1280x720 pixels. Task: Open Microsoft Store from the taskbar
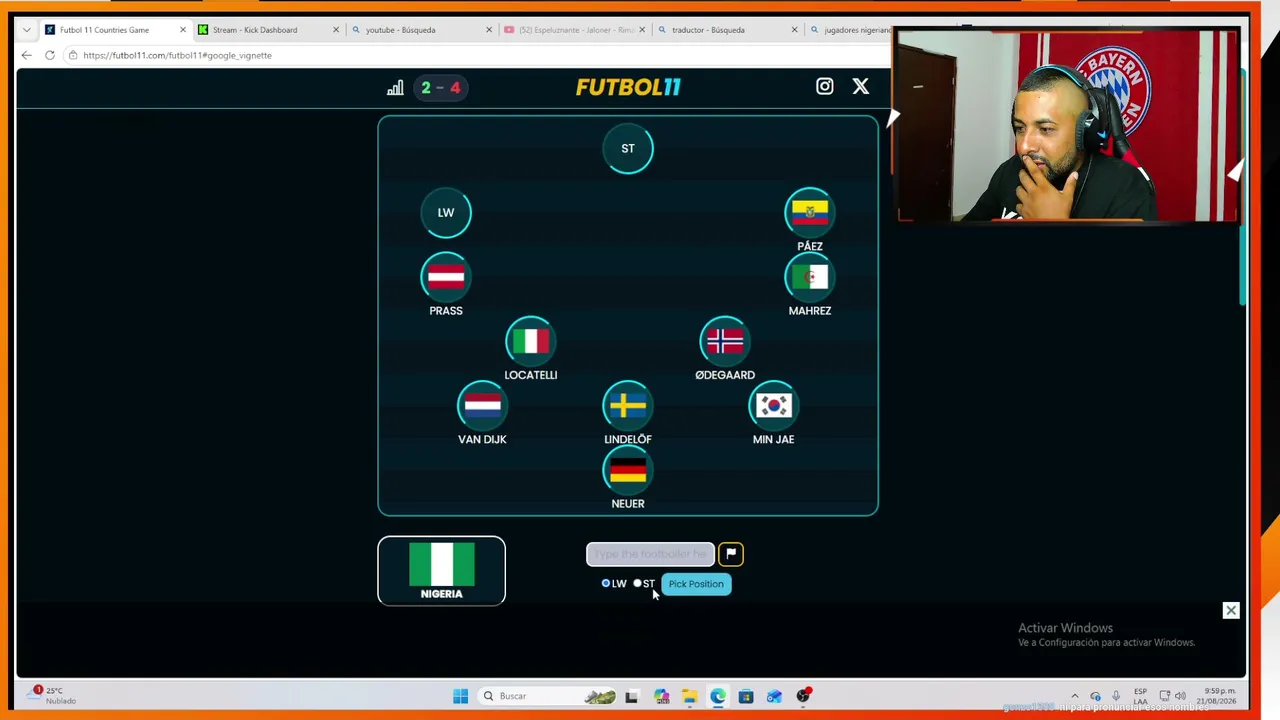pyautogui.click(x=746, y=696)
